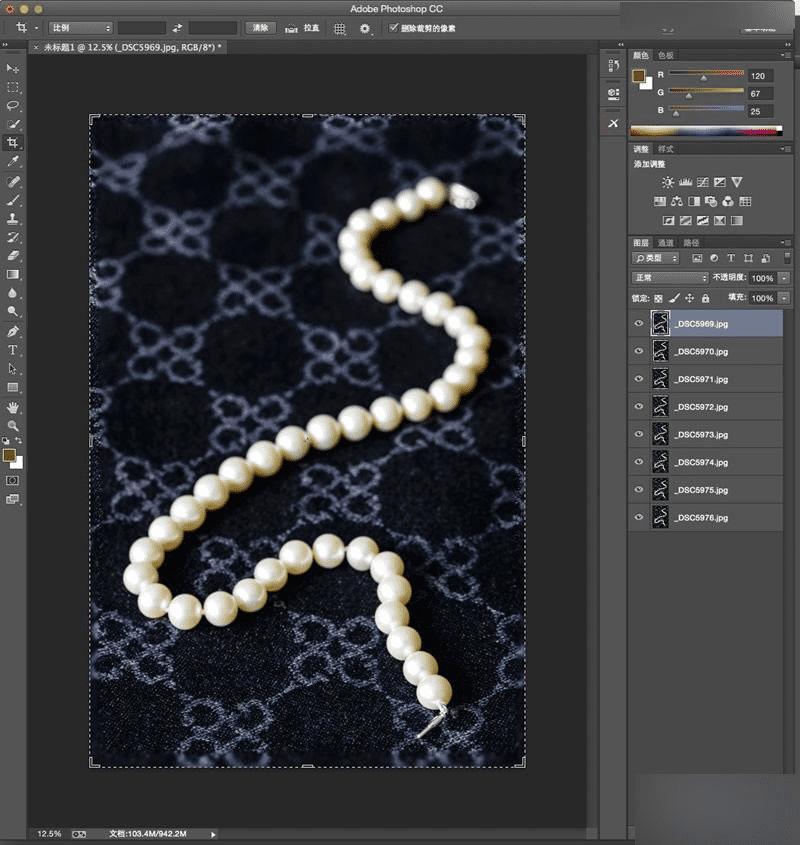The width and height of the screenshot is (800, 845).
Task: Click the Clear (清除) button
Action: tap(259, 28)
